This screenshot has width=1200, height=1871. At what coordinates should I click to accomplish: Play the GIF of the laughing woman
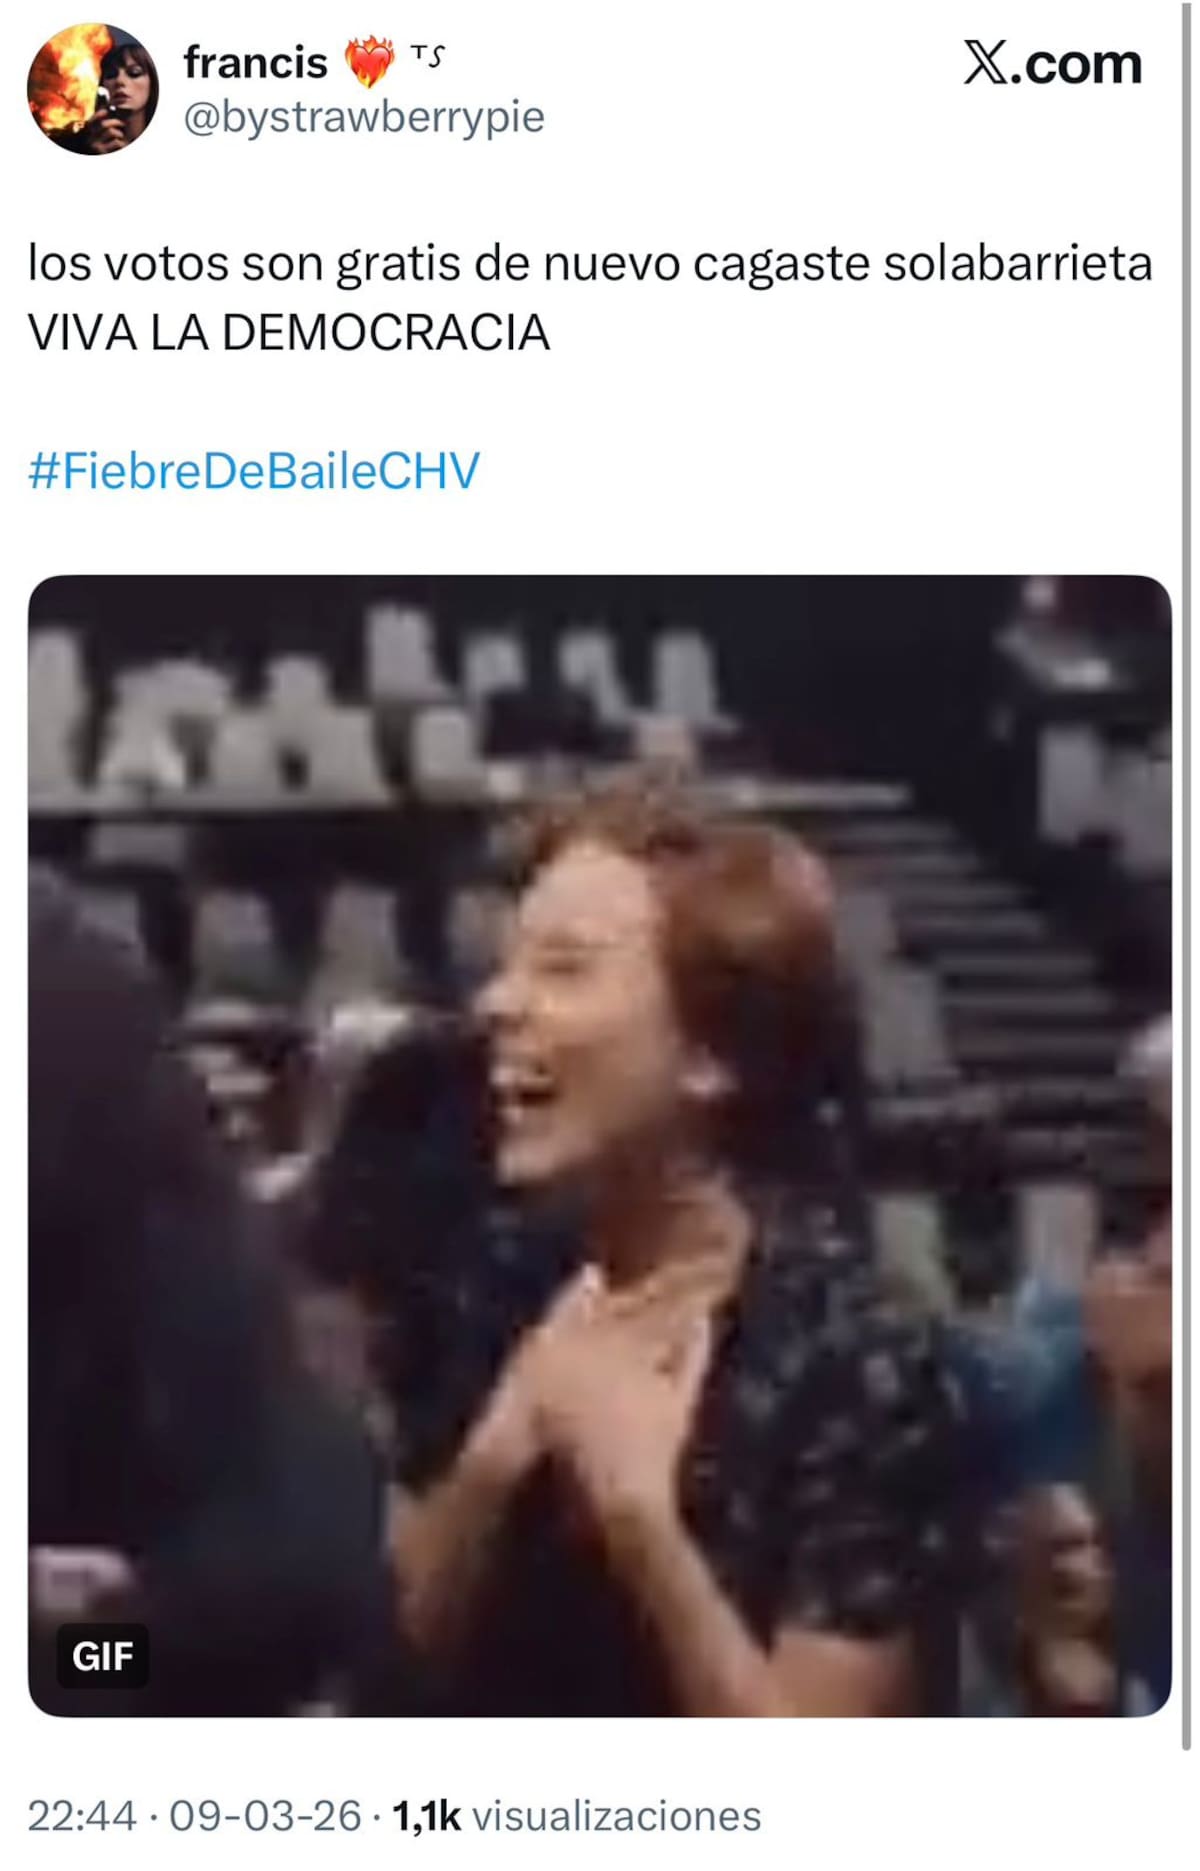599,1146
